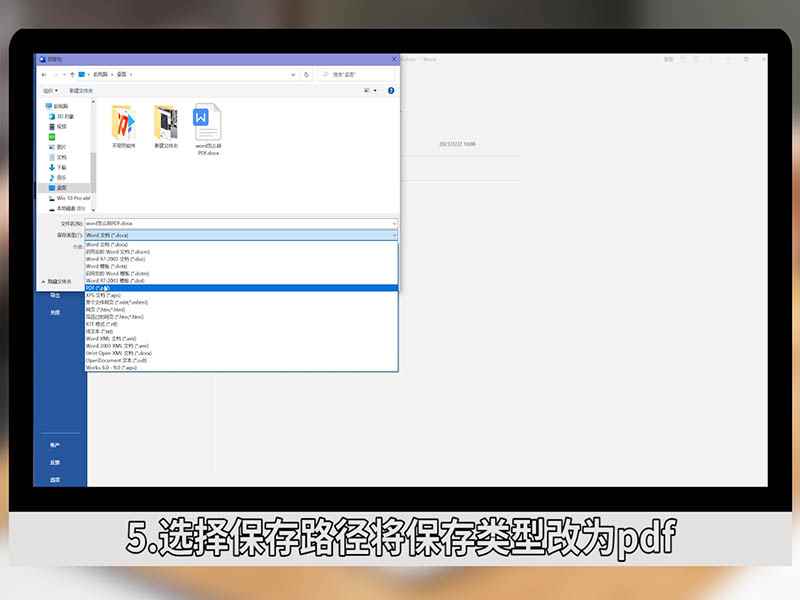Click the New Folder button
The height and width of the screenshot is (600, 800).
point(80,90)
